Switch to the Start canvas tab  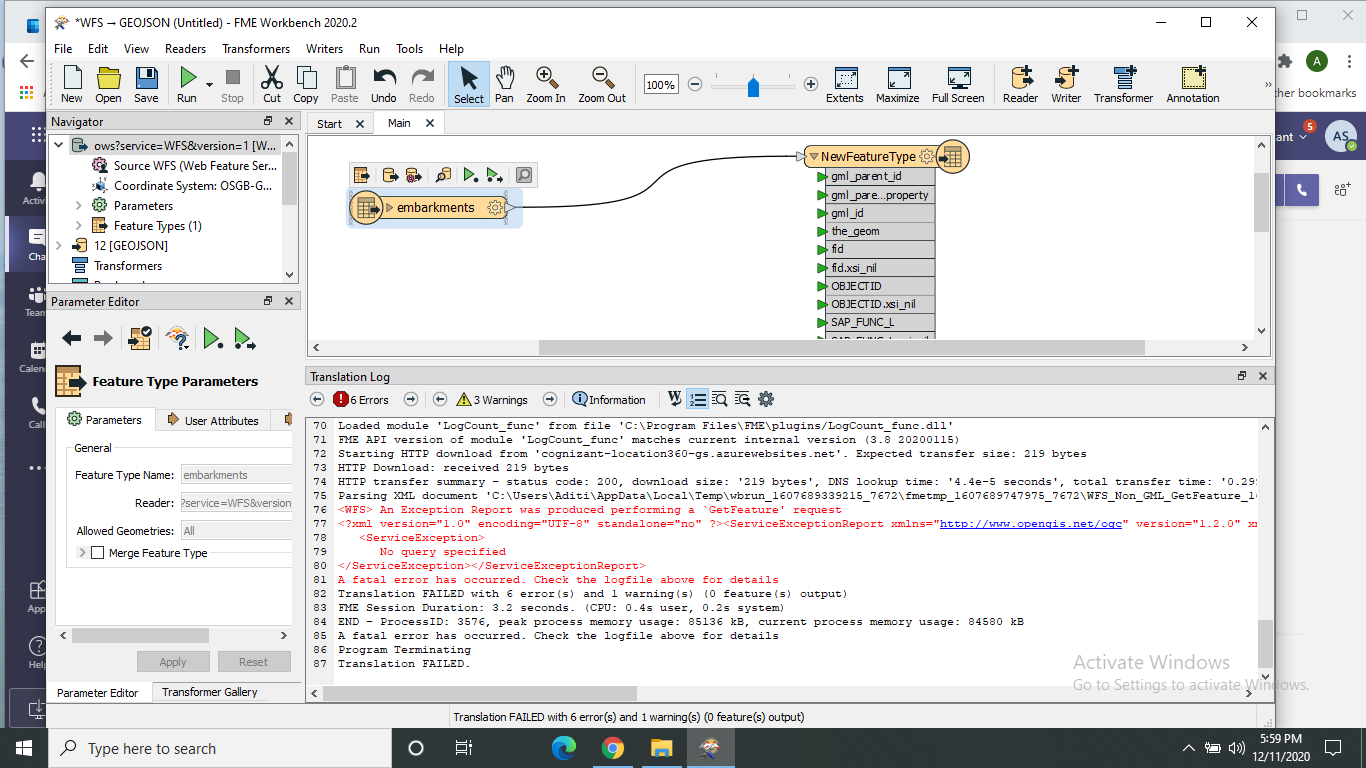pyautogui.click(x=329, y=124)
